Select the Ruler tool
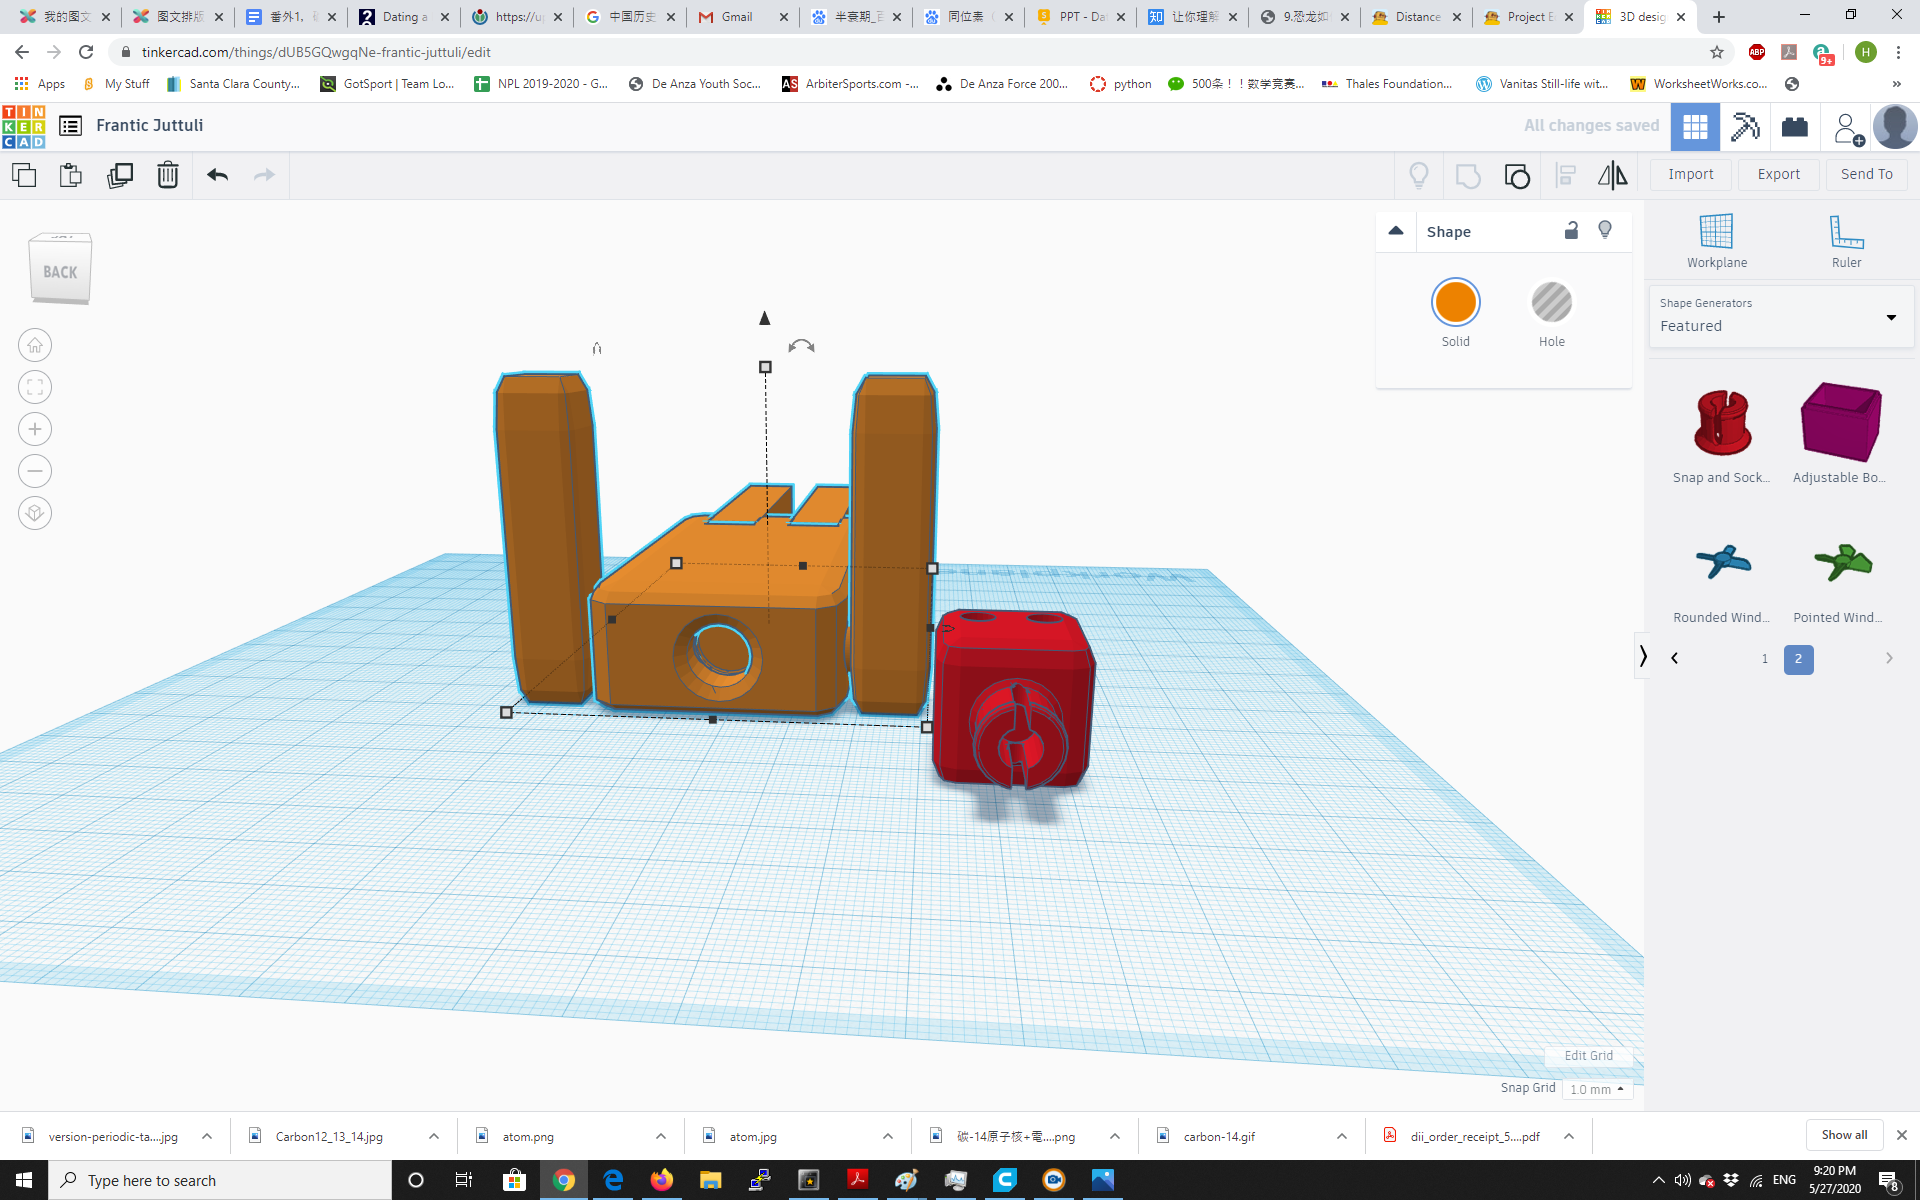The width and height of the screenshot is (1920, 1200). (x=1846, y=241)
